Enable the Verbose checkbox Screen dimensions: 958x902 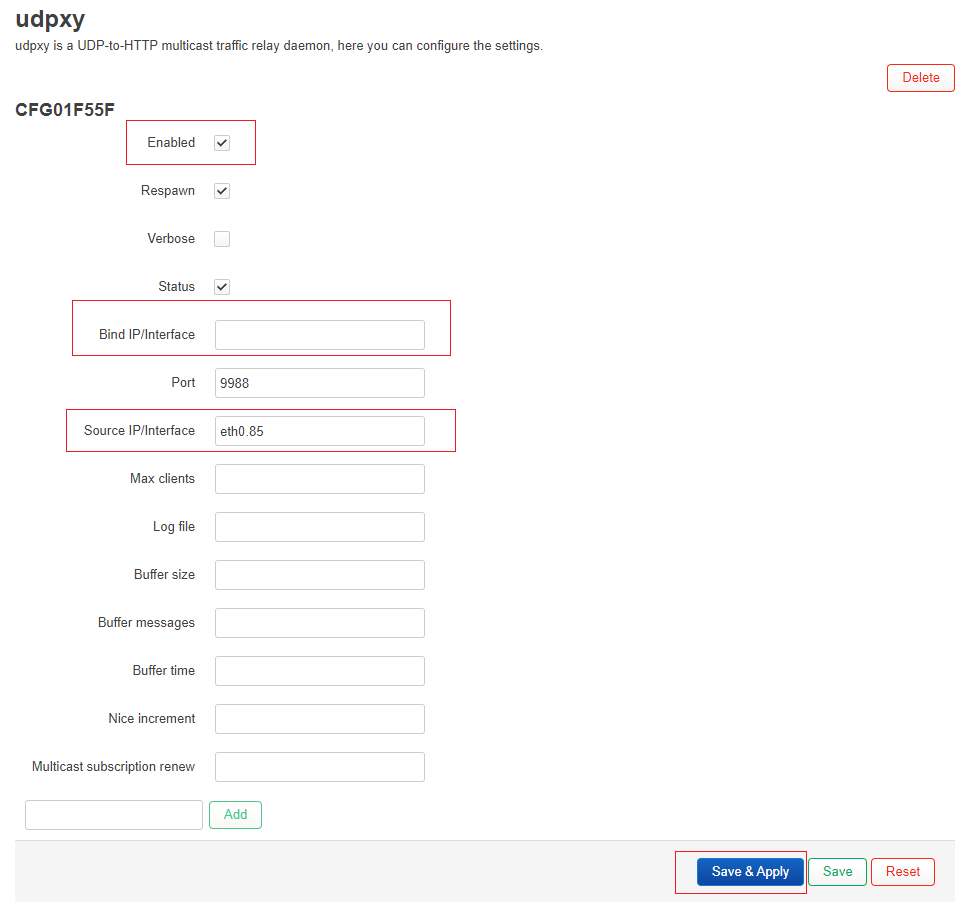pyautogui.click(x=222, y=239)
